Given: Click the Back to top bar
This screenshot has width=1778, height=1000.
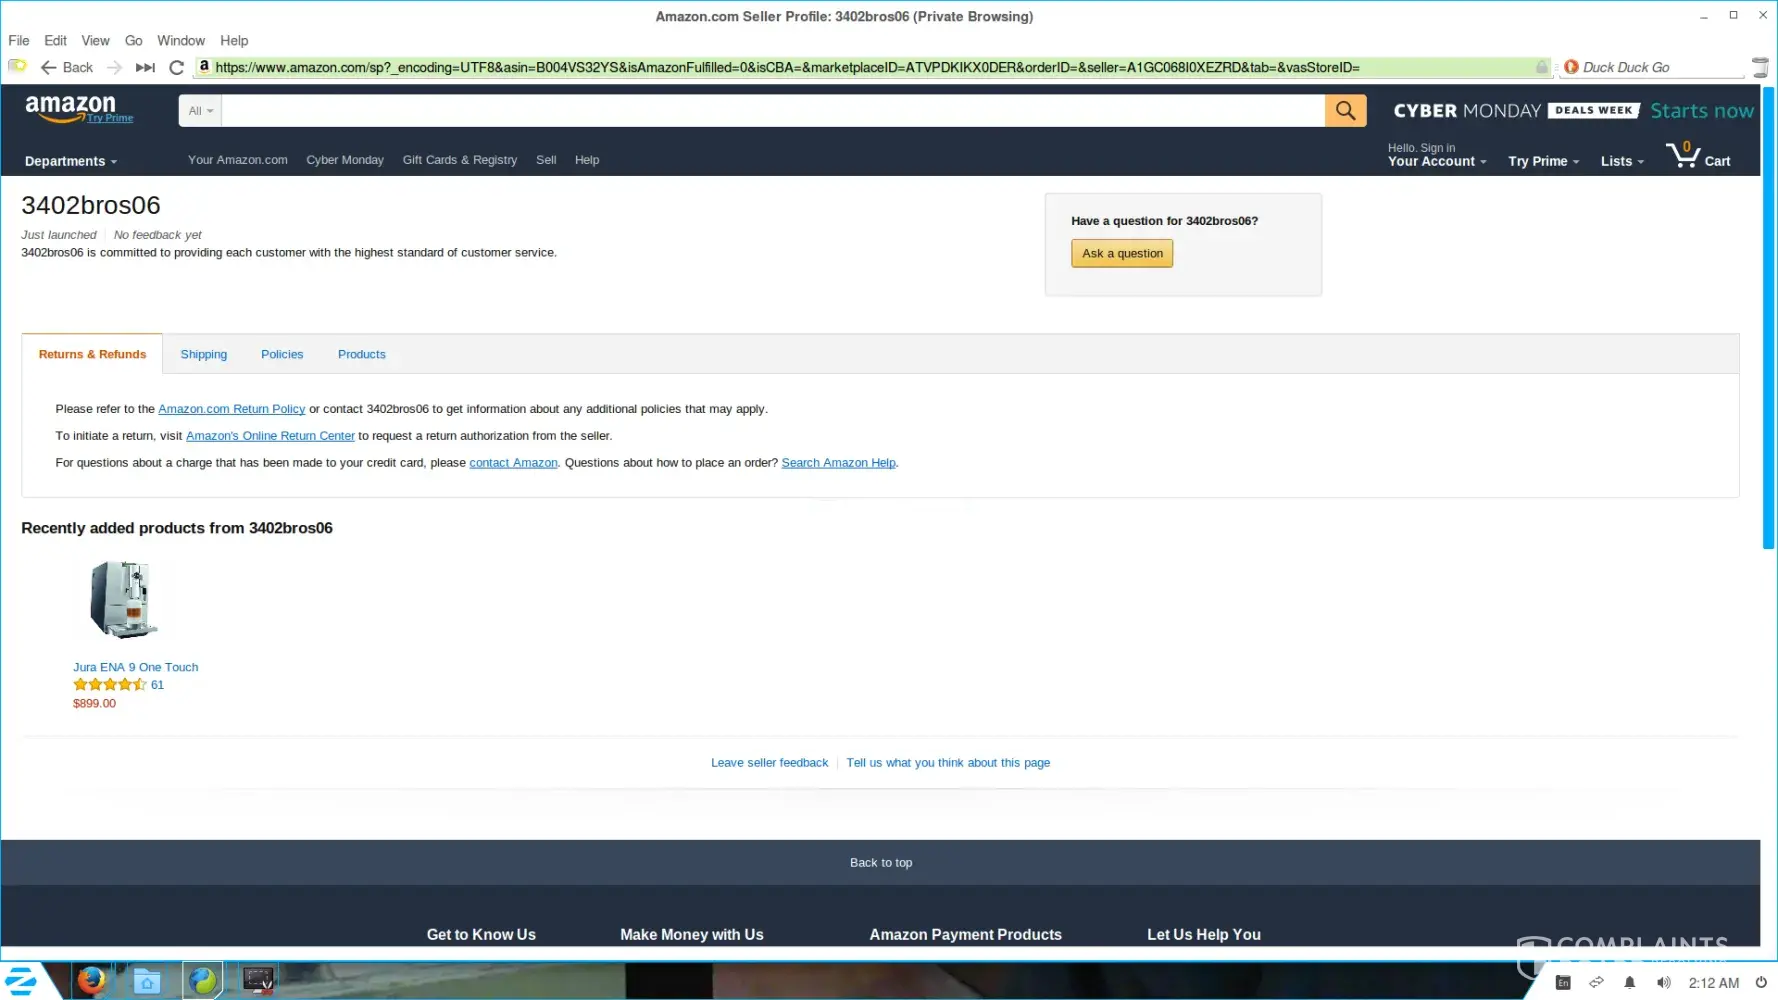Looking at the screenshot, I should coord(880,862).
